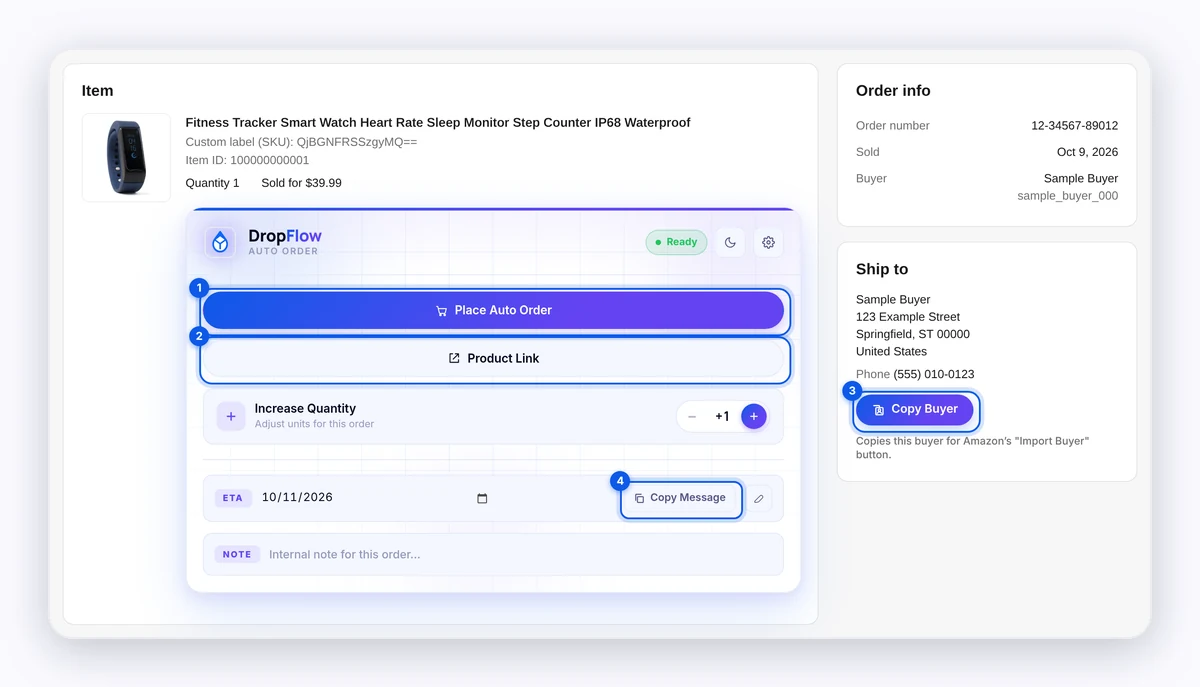Screen dimensions: 1200x687
Task: Click the DropFlow water drop logo icon
Action: [x=221, y=242]
